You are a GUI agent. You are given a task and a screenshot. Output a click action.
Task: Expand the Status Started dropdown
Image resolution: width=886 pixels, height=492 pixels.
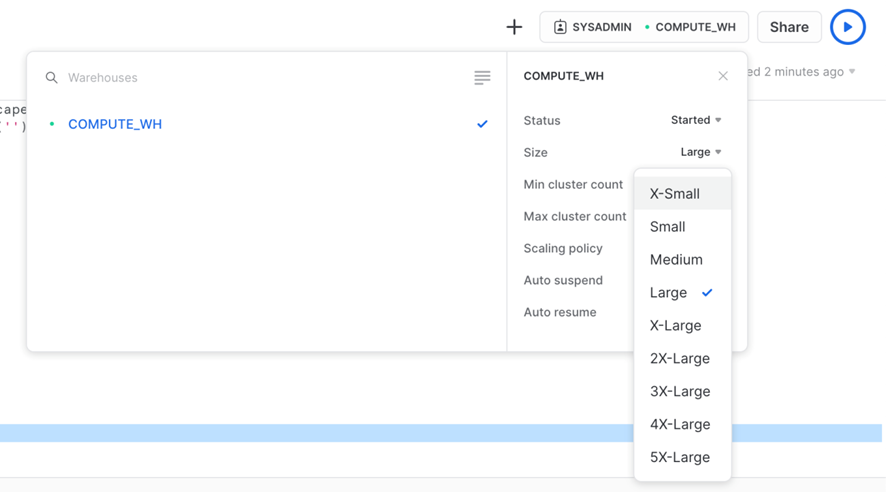(696, 120)
